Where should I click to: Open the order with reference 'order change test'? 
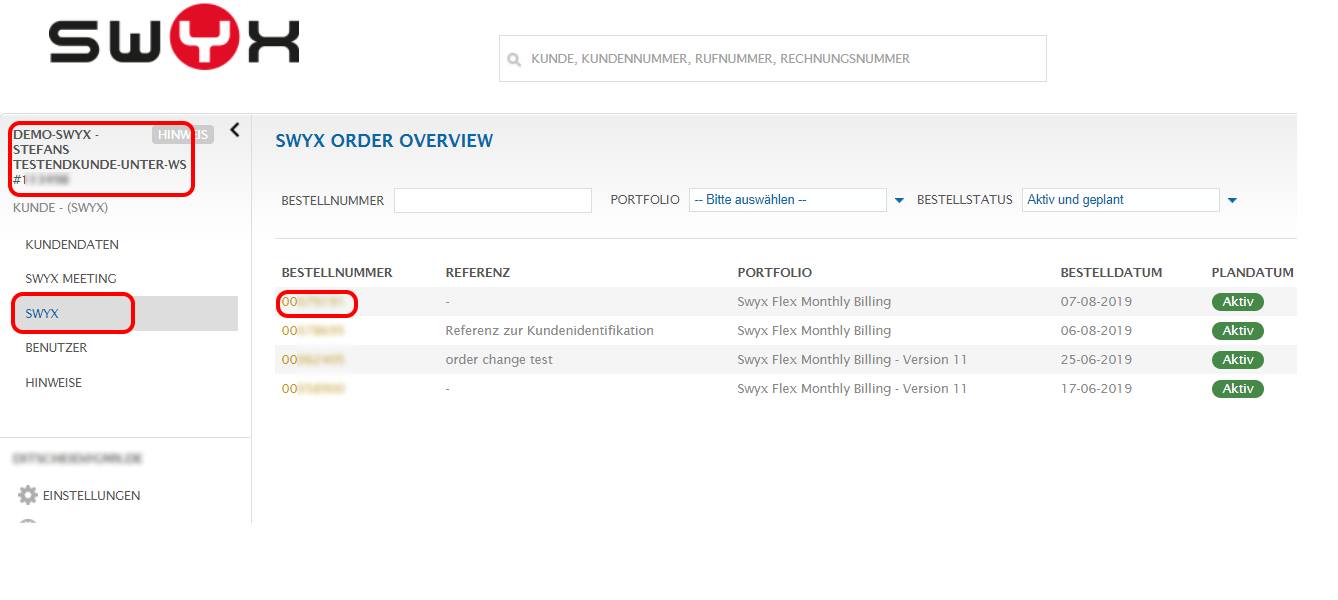314,360
